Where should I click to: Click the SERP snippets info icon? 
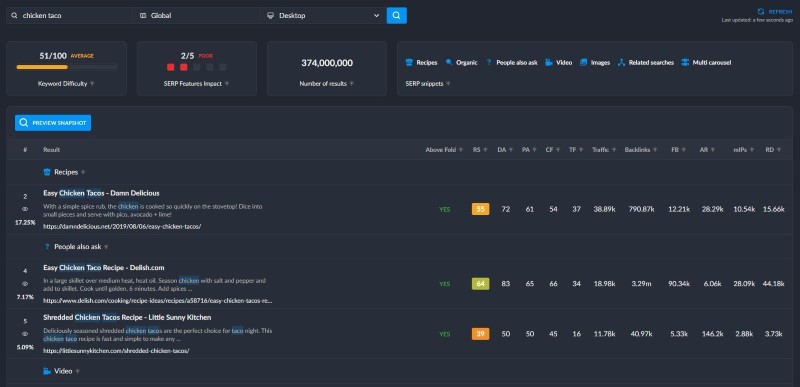(x=448, y=84)
